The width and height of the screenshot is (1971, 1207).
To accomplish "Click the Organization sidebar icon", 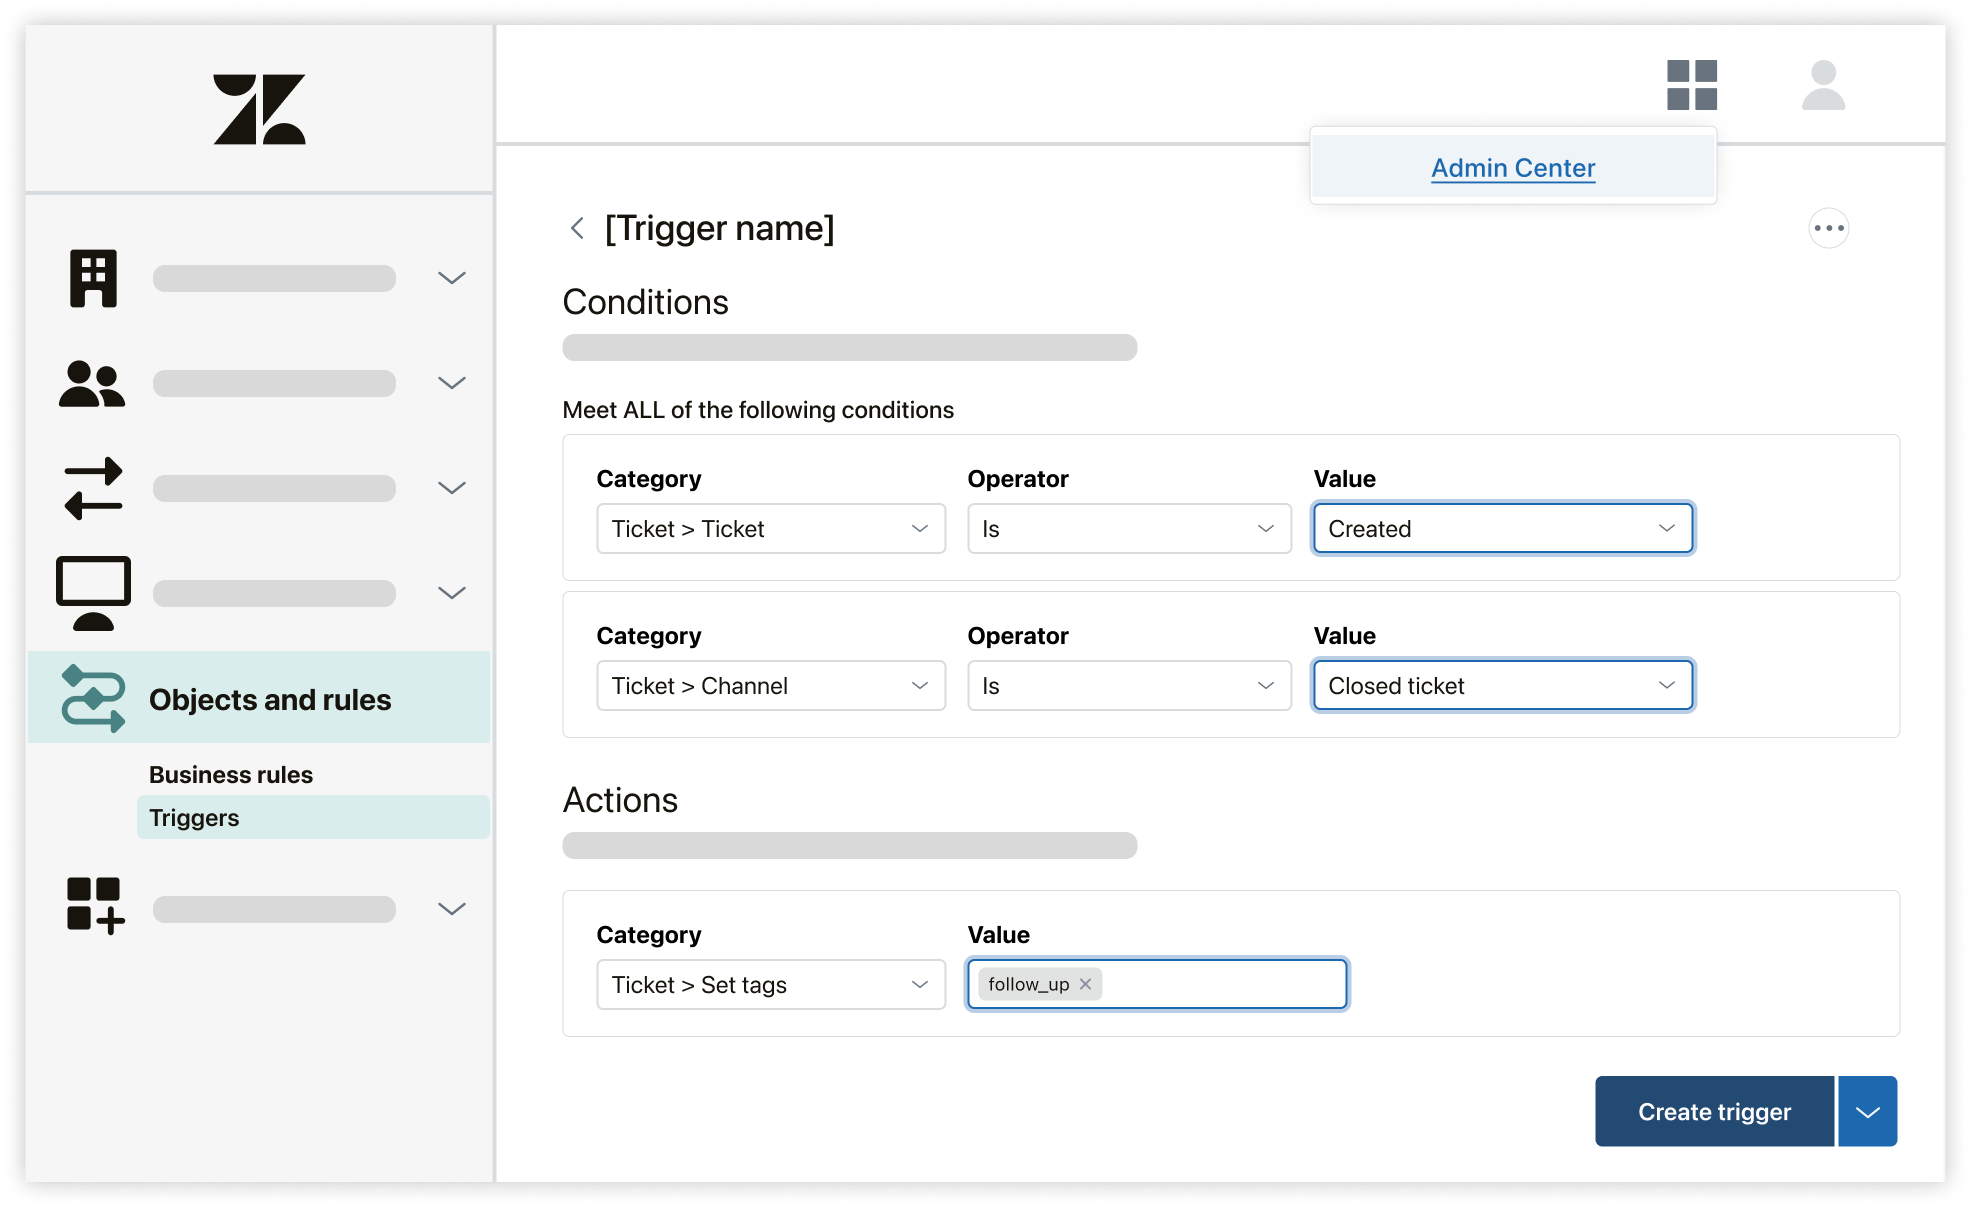I will [x=93, y=277].
